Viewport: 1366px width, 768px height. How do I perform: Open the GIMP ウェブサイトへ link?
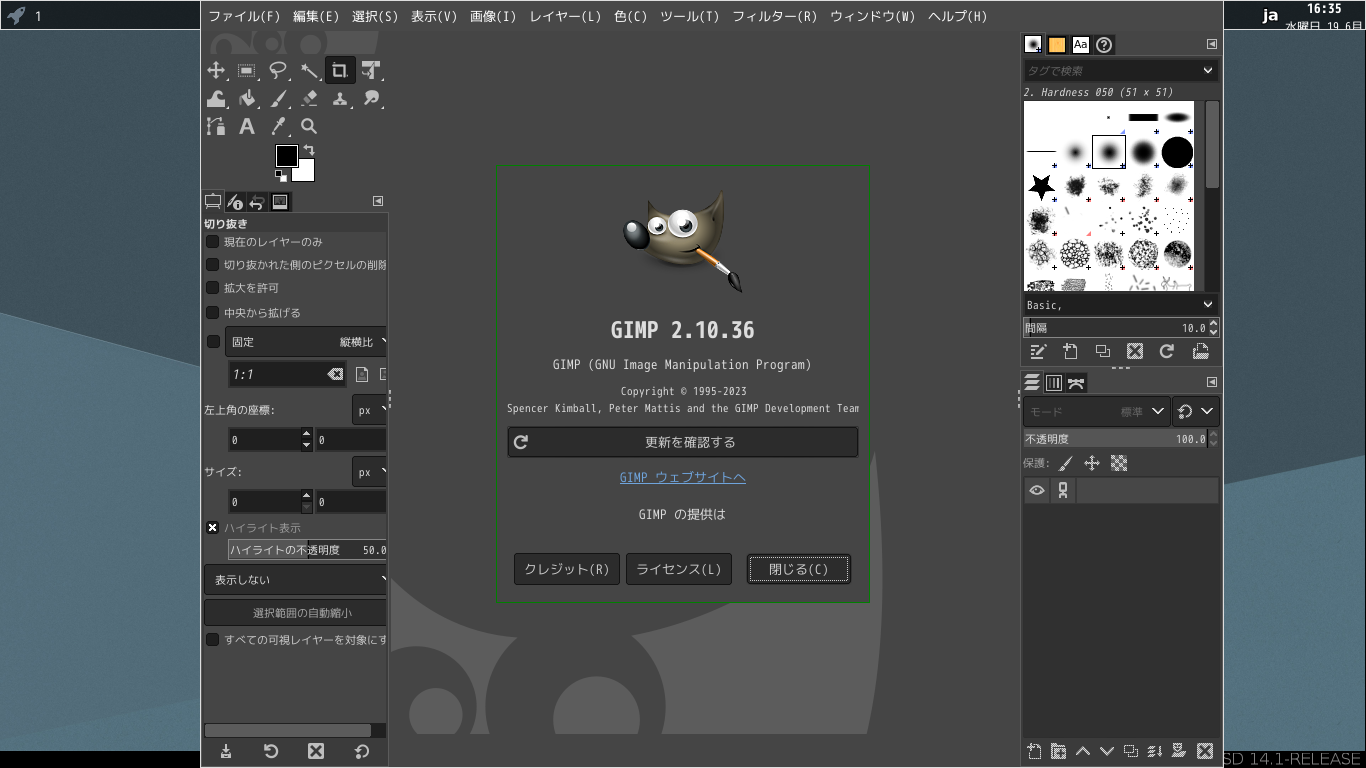click(682, 478)
